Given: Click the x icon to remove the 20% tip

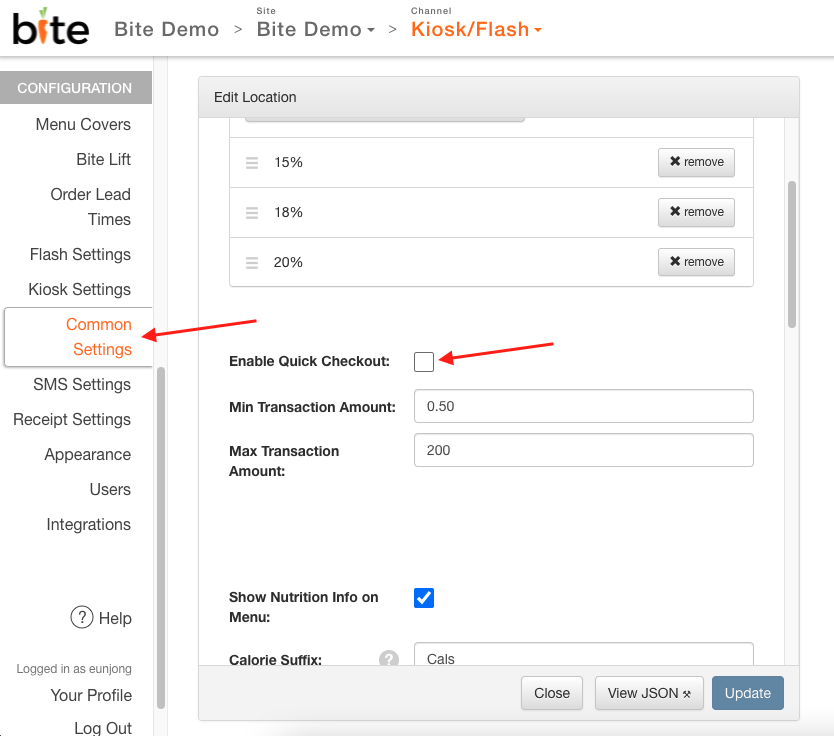Looking at the screenshot, I should [x=676, y=262].
